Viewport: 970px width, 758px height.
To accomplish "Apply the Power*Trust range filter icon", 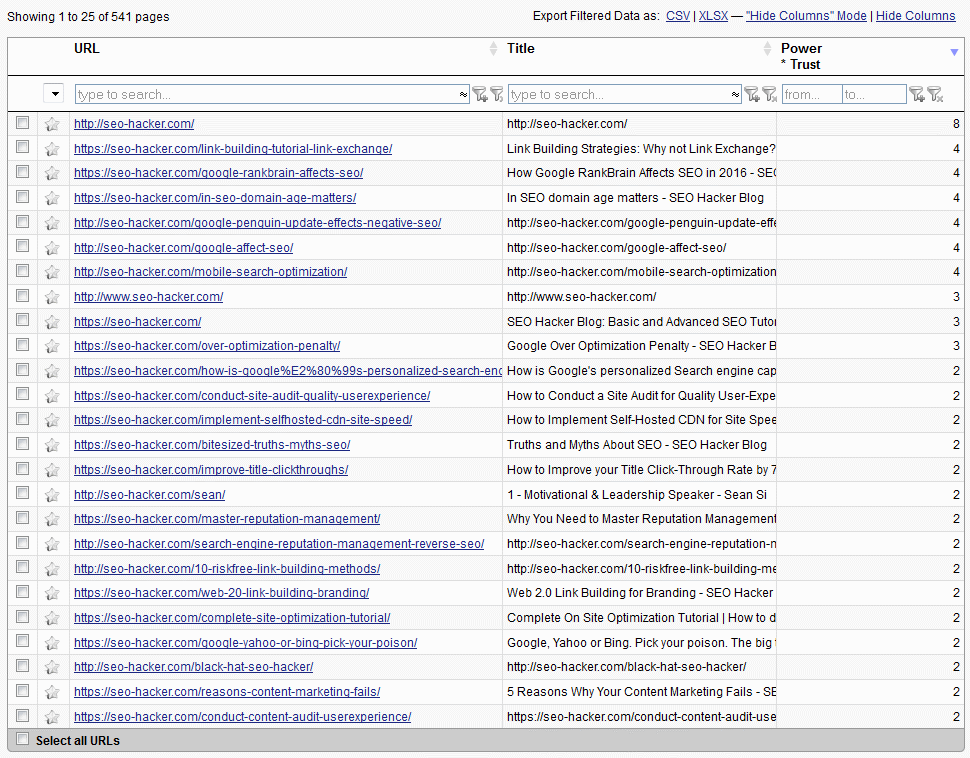I will (916, 94).
